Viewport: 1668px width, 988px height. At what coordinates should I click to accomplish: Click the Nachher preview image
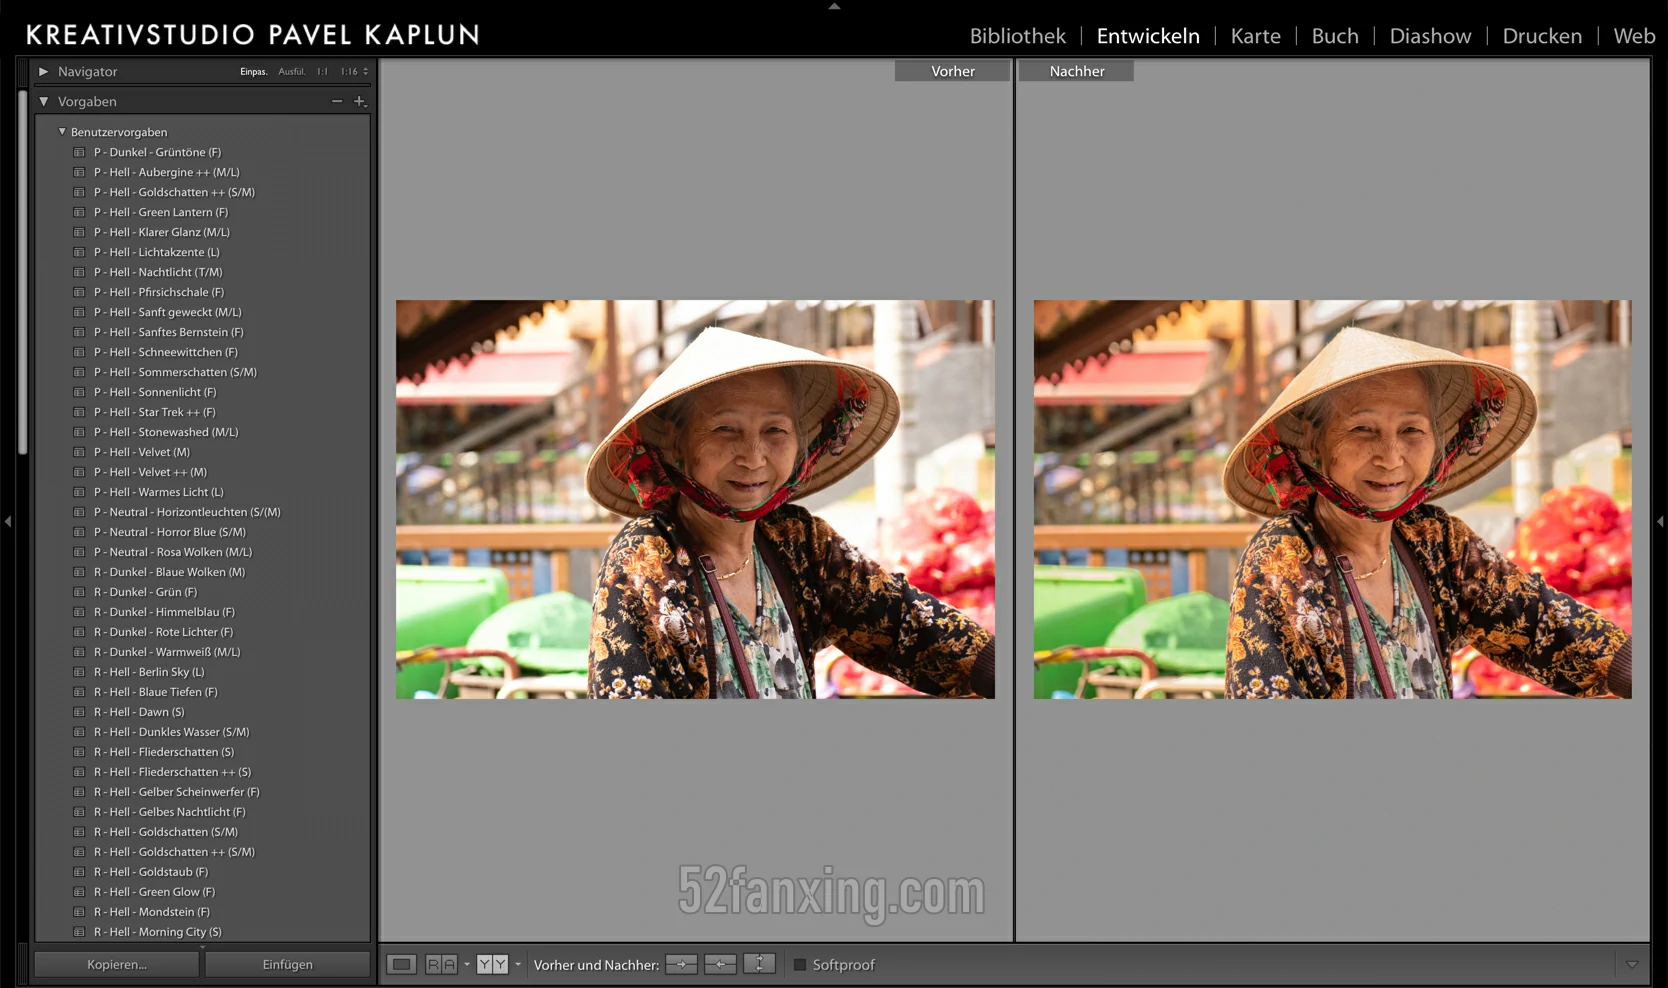1333,499
